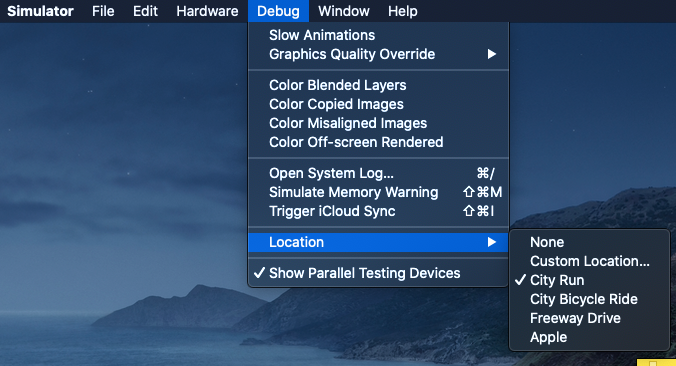Select Freeway Drive location

point(589,318)
